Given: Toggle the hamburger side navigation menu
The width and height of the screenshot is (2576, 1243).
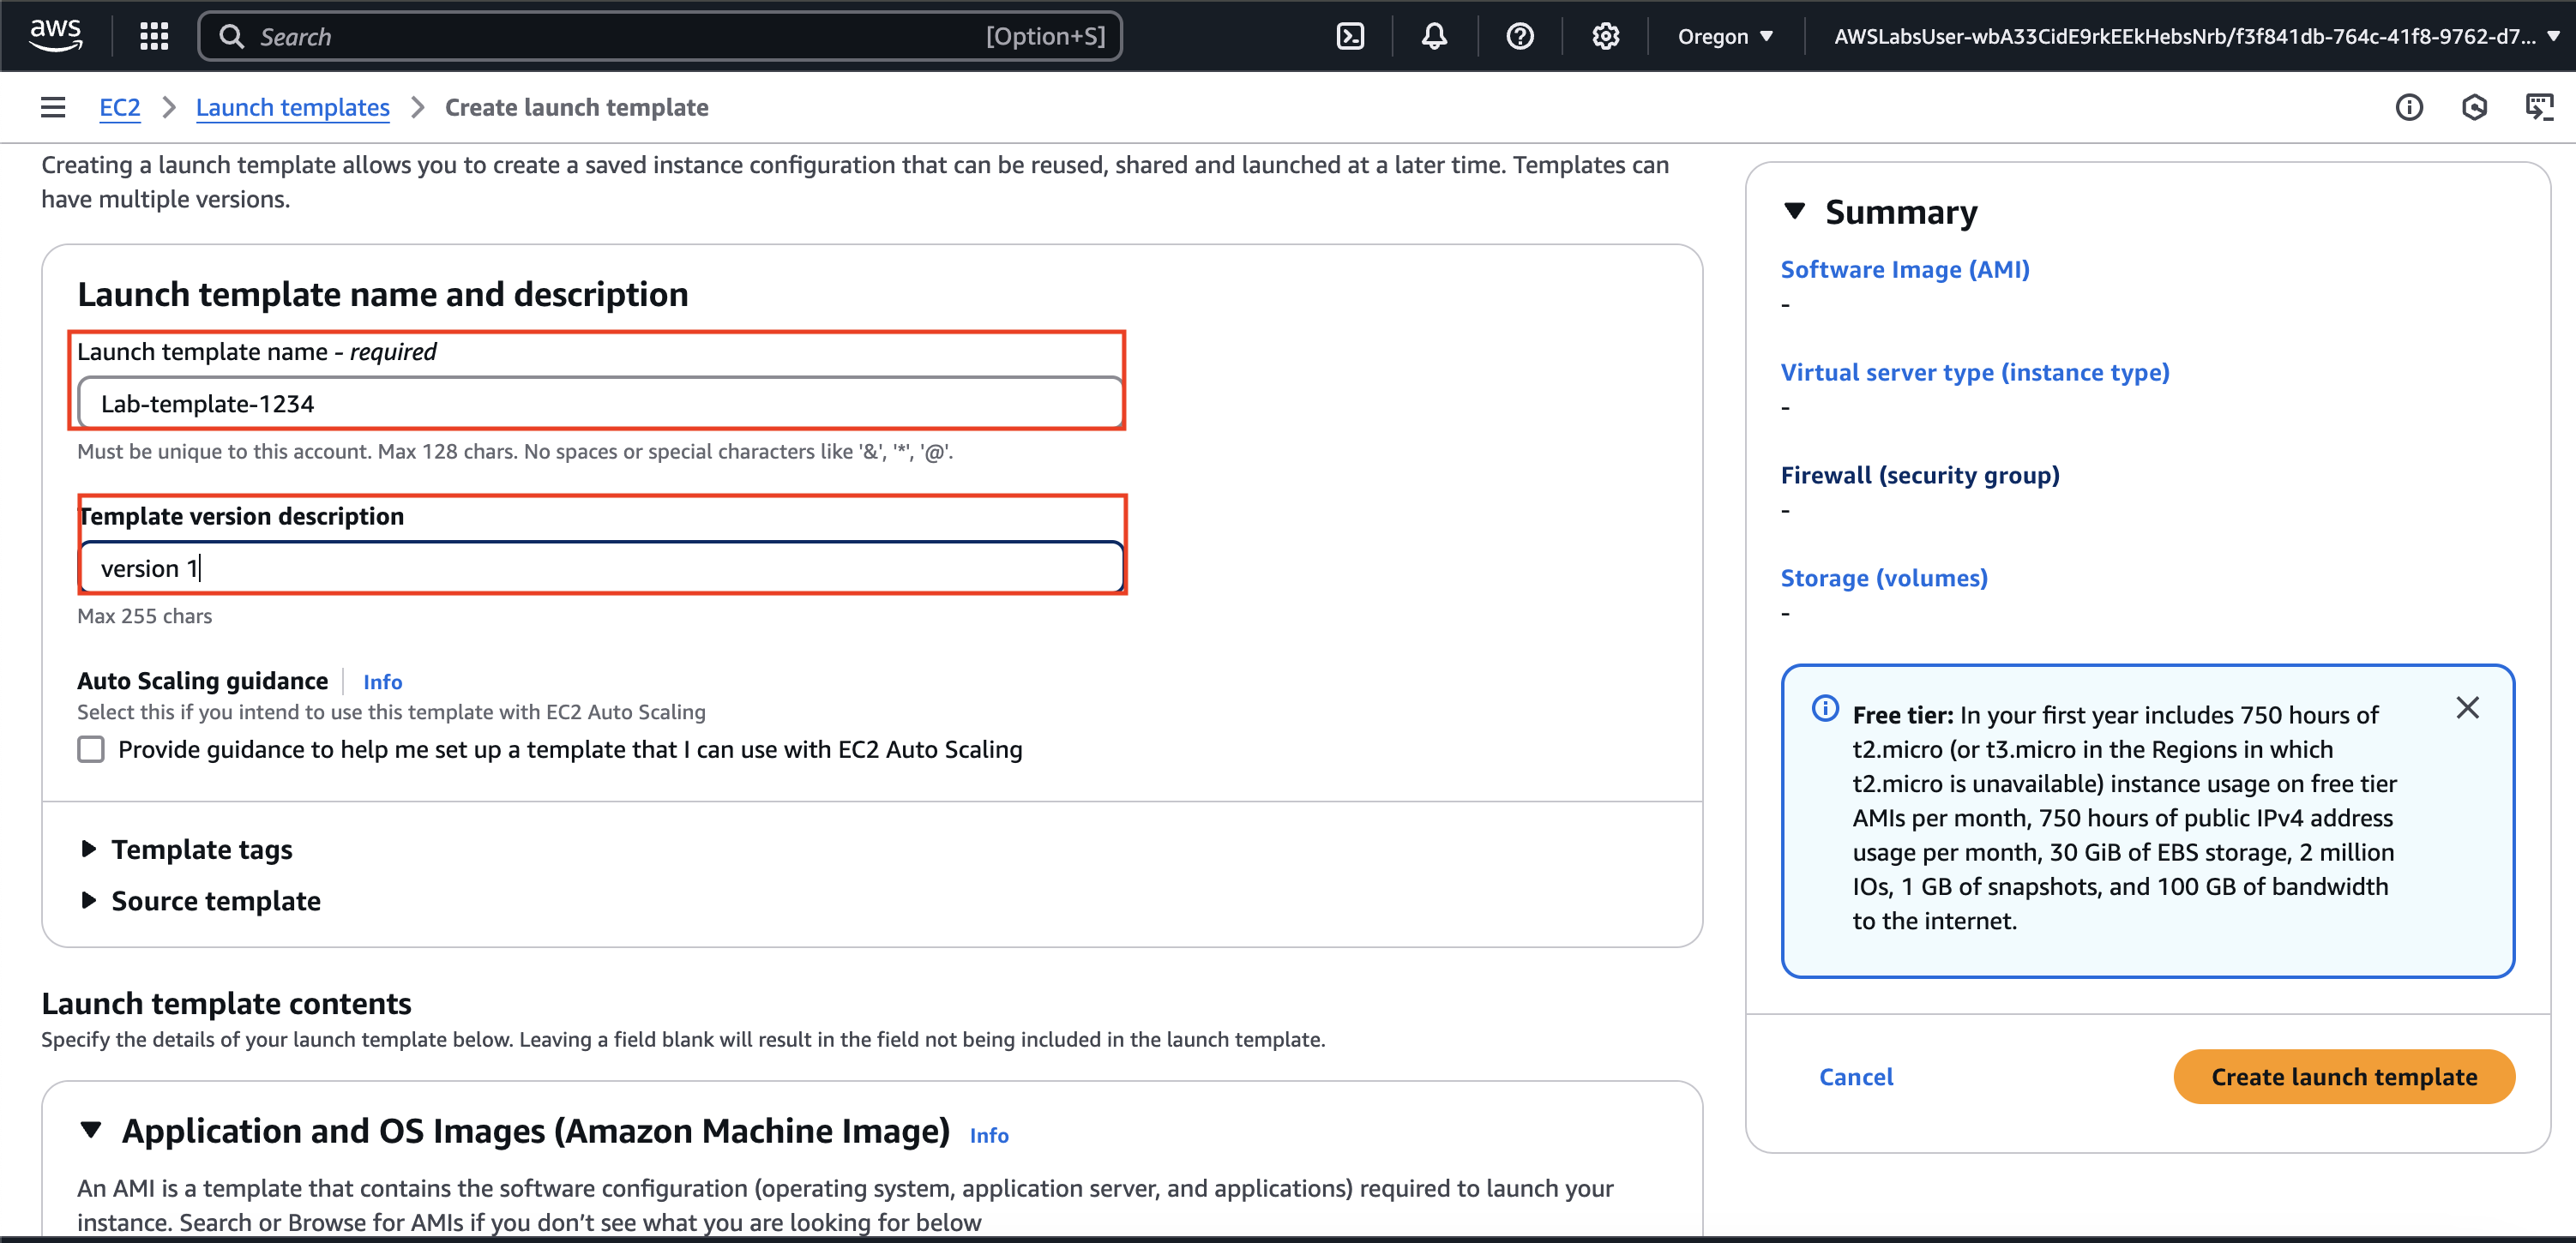Looking at the screenshot, I should (53, 107).
